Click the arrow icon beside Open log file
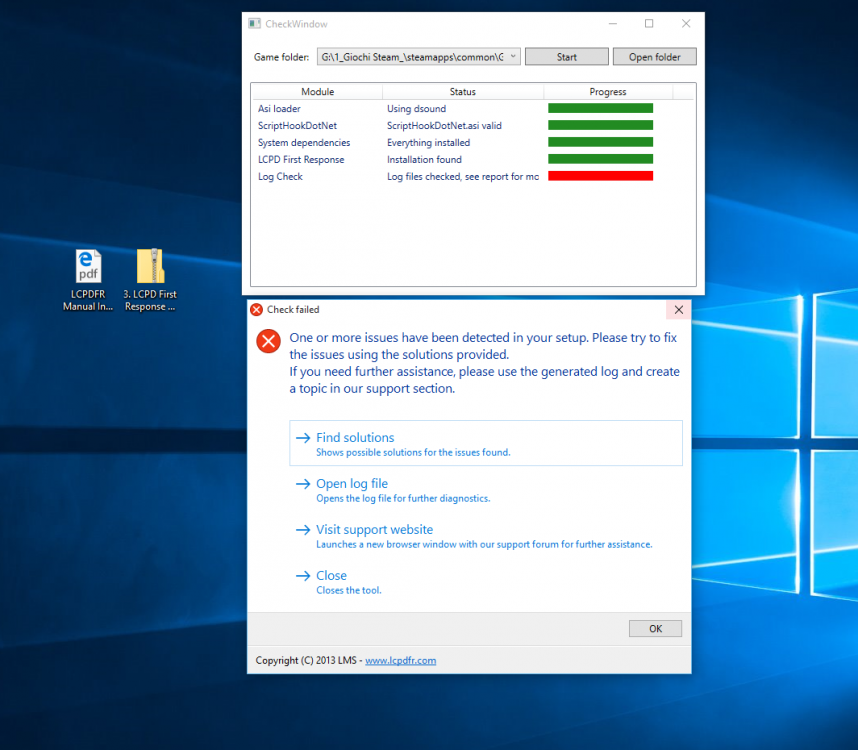This screenshot has width=858, height=750. [302, 484]
